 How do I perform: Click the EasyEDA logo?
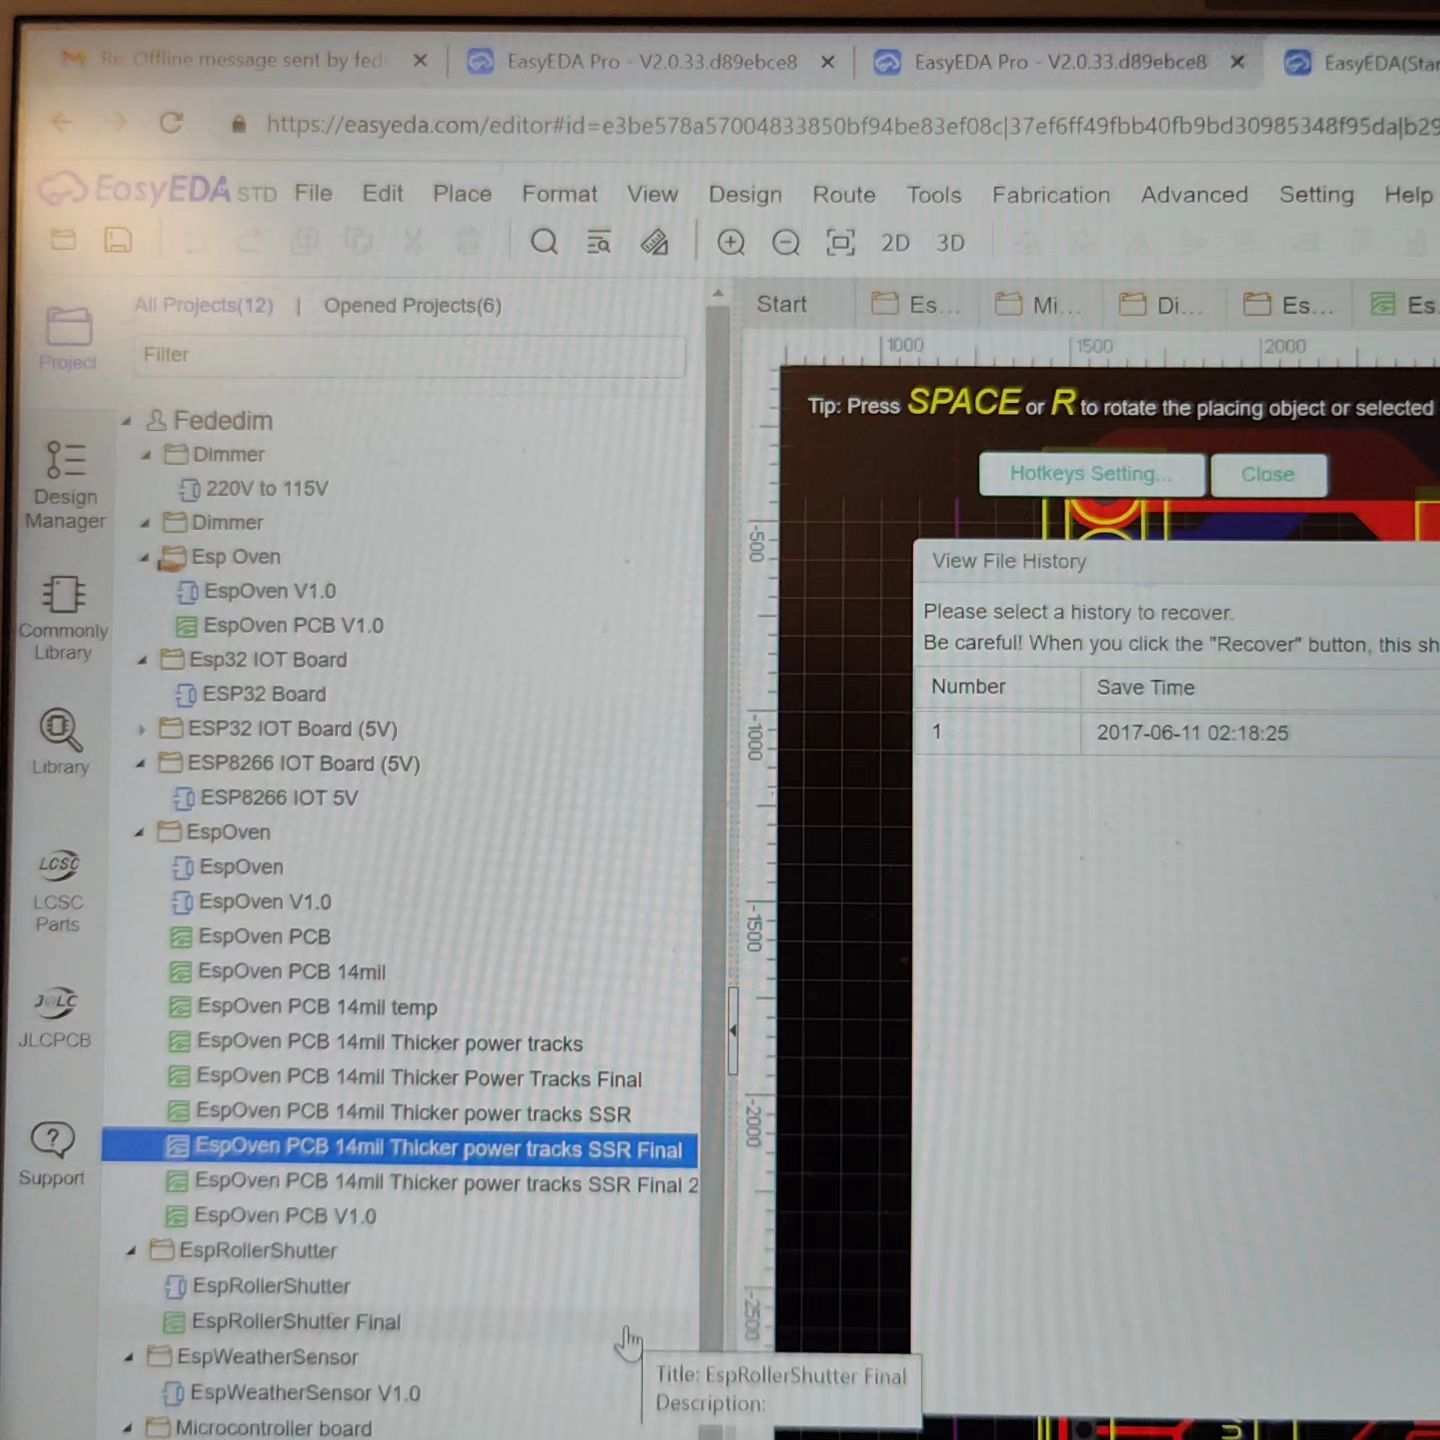156,189
